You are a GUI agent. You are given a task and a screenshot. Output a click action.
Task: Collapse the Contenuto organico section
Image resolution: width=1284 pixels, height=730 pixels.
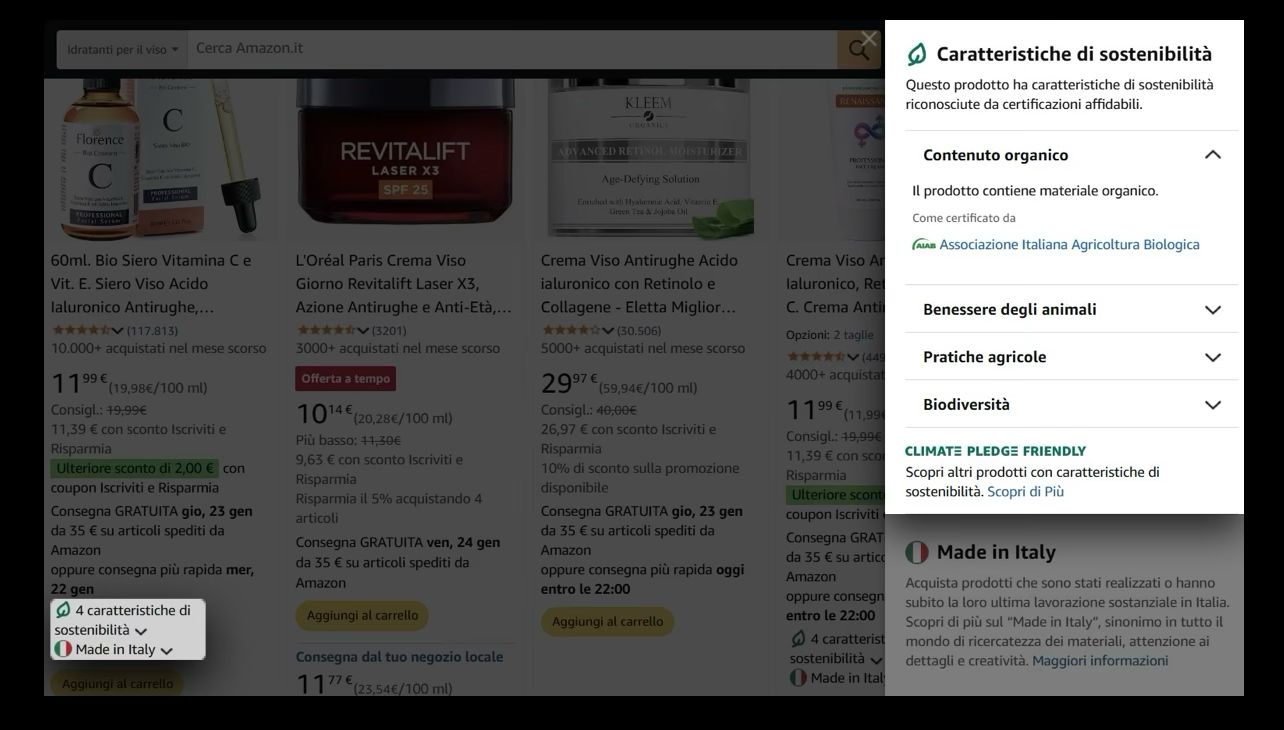click(x=1212, y=155)
